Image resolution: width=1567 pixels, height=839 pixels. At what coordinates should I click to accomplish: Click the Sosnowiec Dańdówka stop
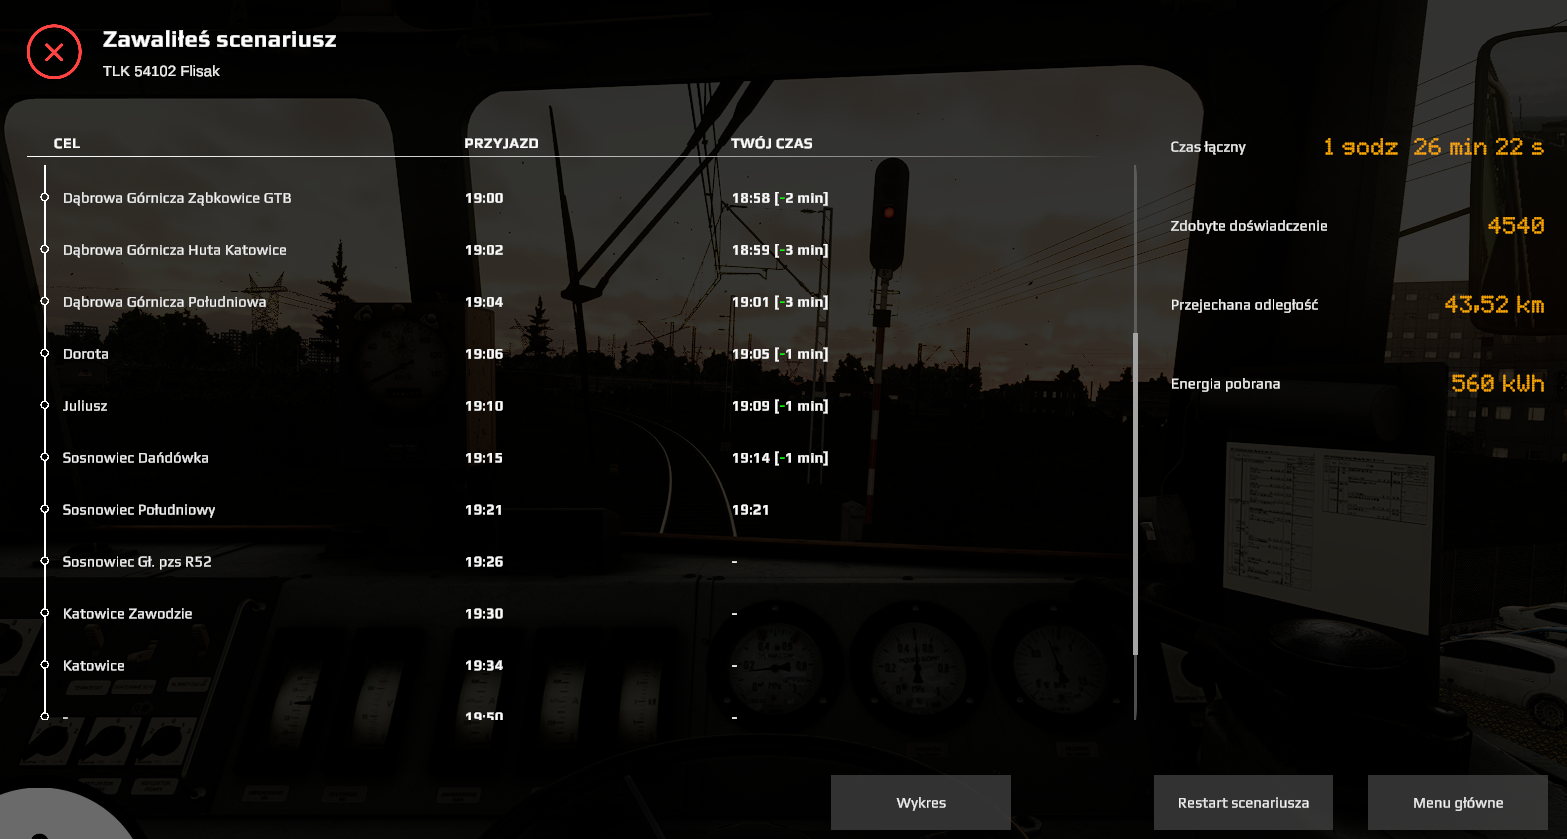click(135, 458)
